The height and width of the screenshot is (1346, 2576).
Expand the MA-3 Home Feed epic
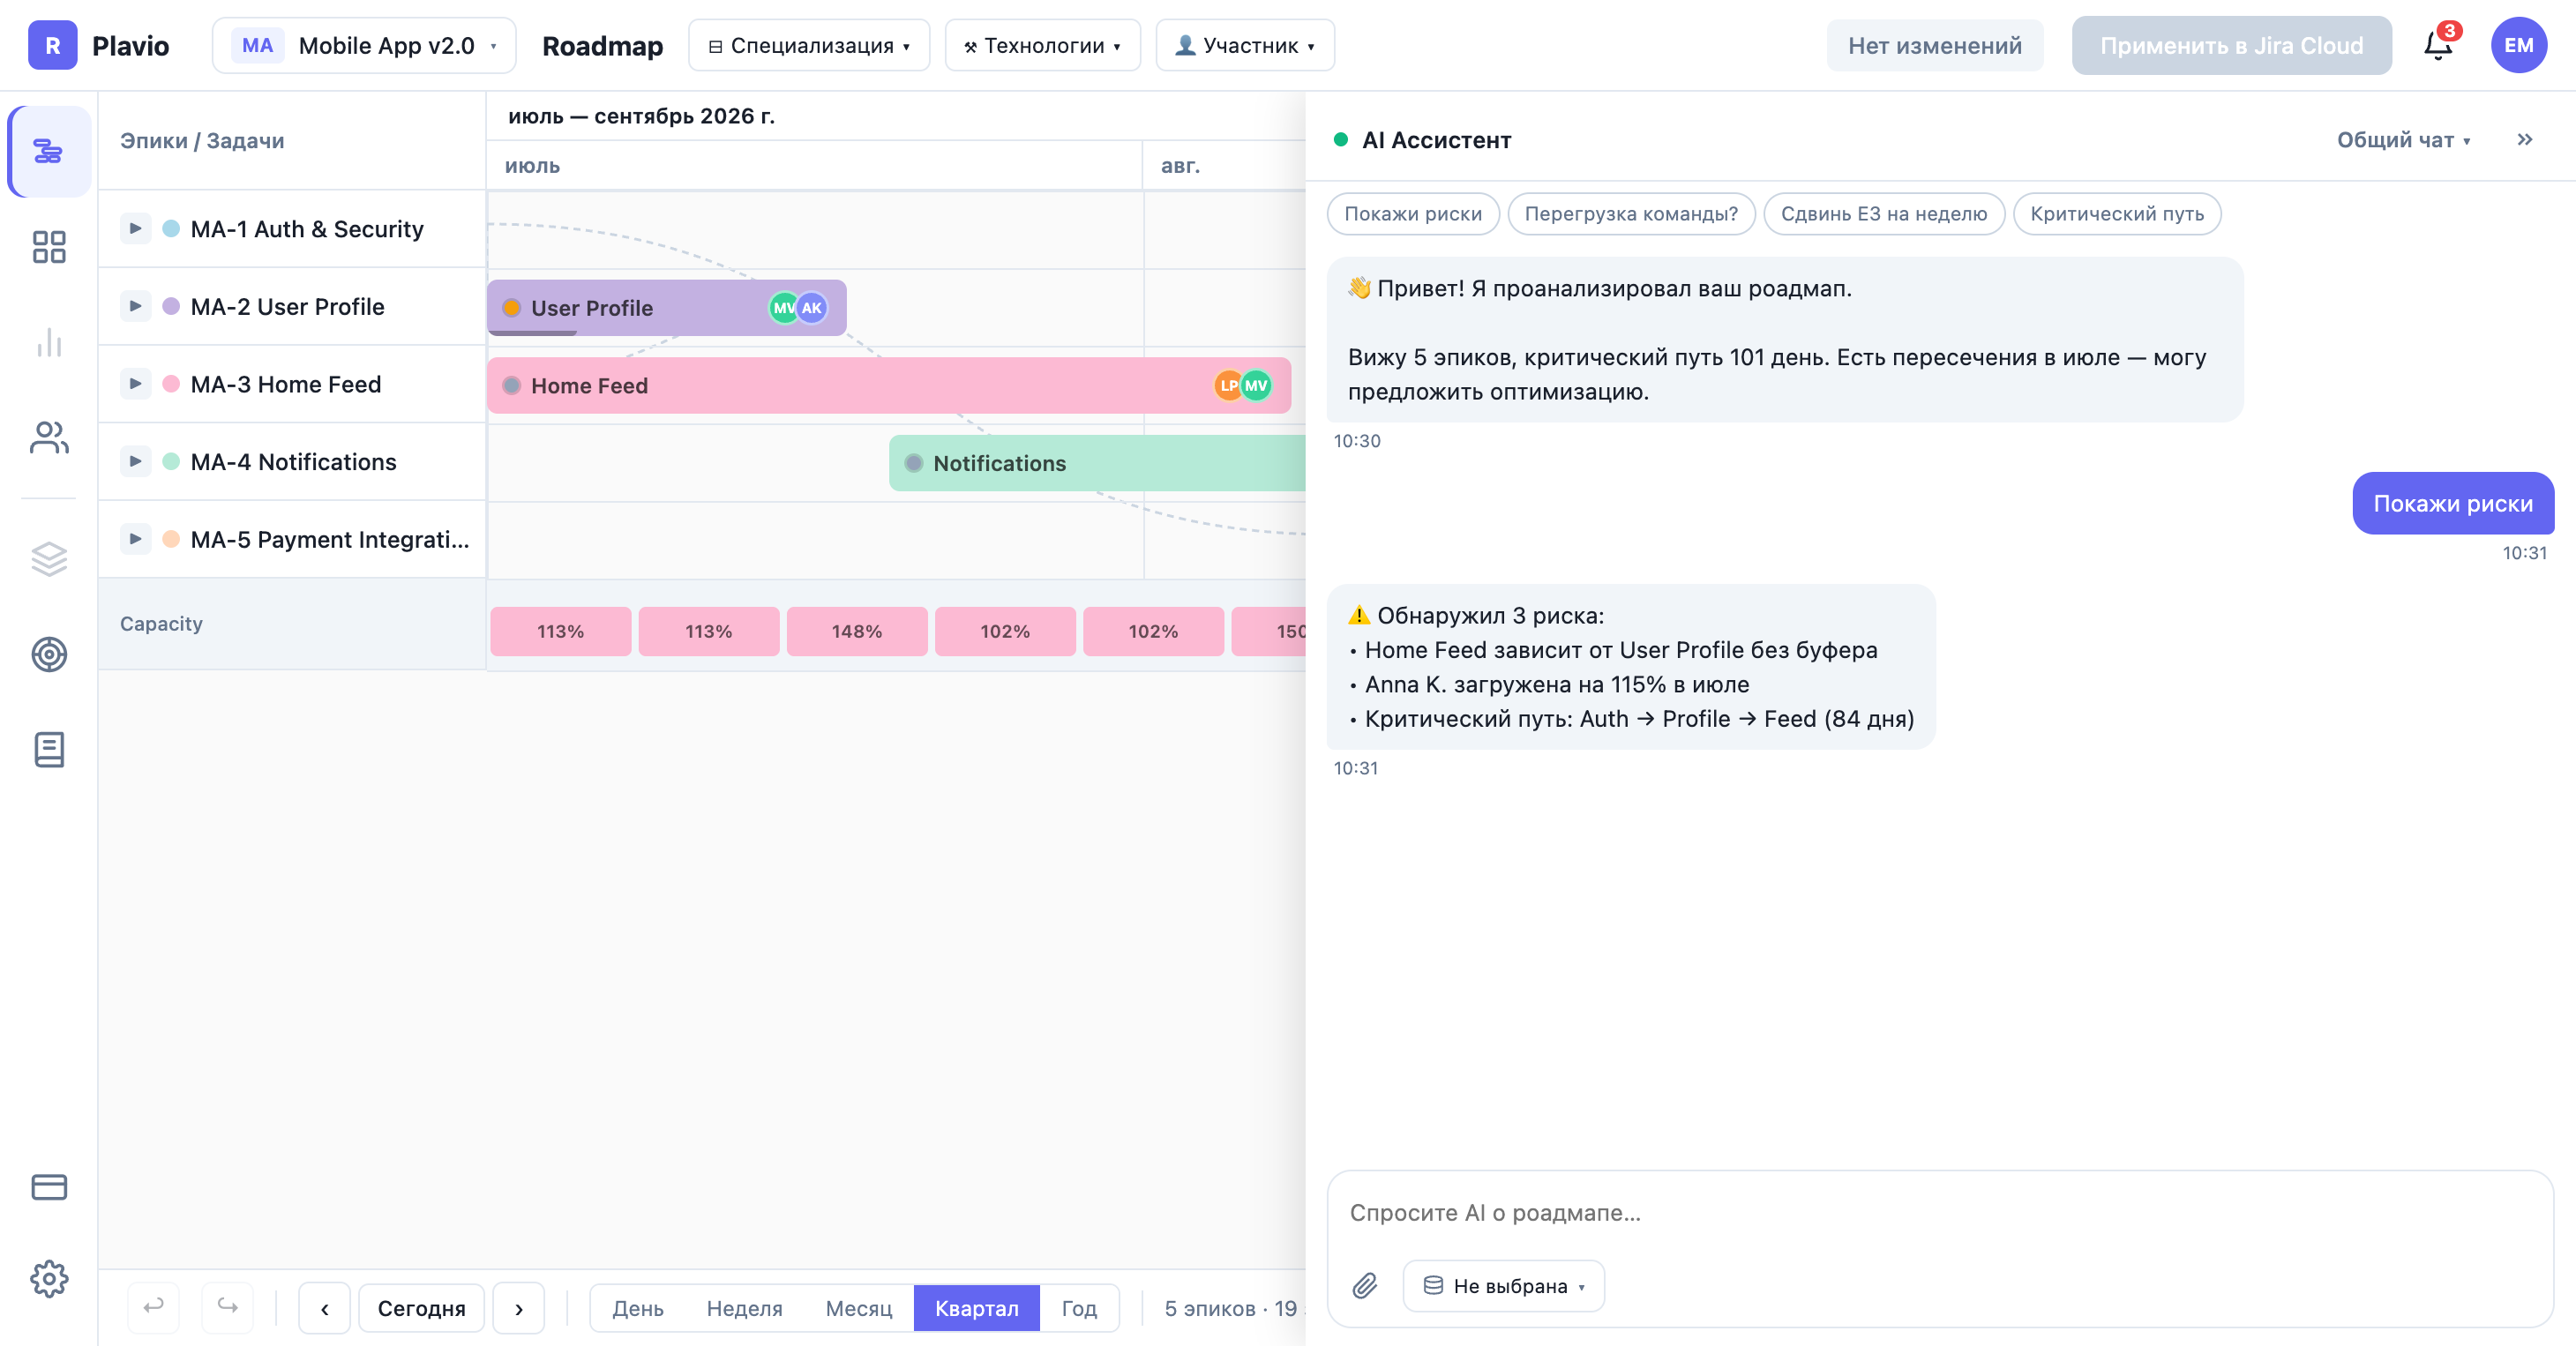tap(135, 383)
